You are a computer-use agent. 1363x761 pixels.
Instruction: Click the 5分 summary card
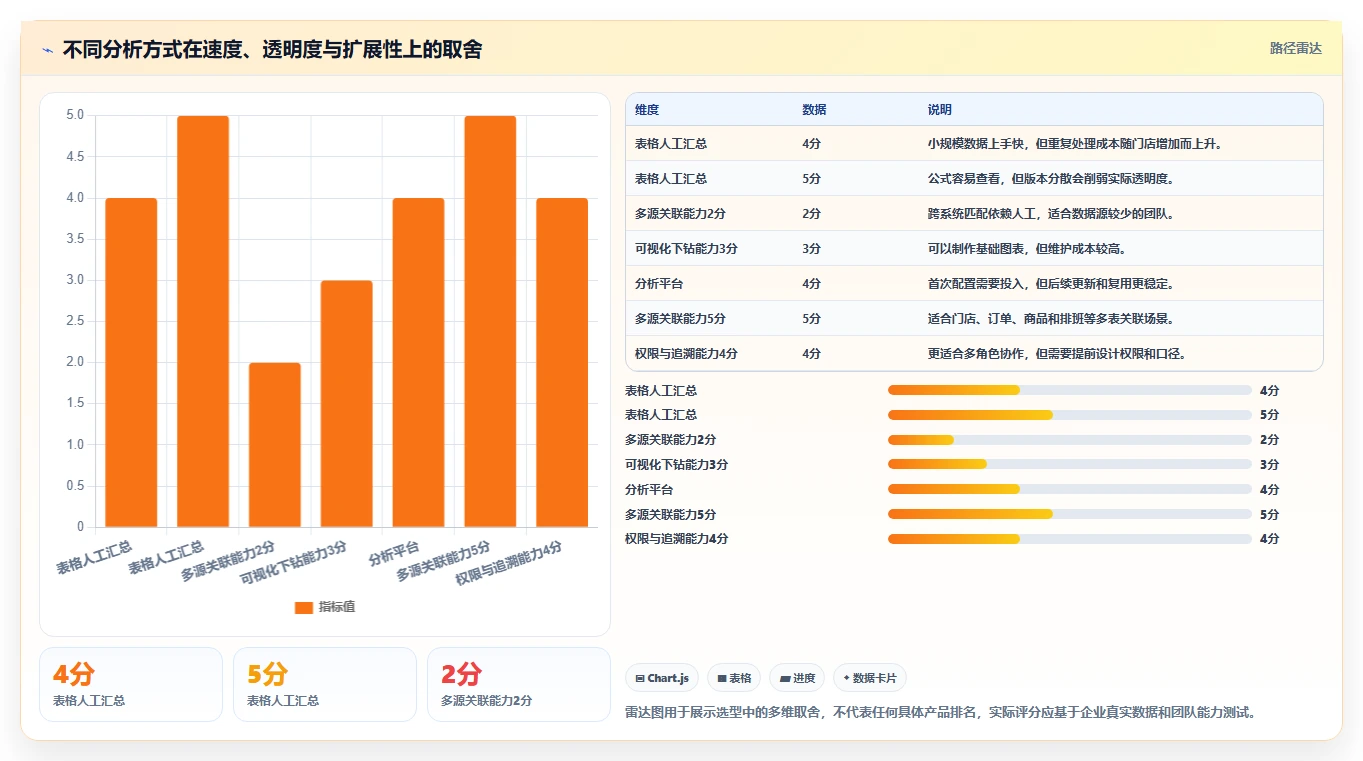click(325, 684)
